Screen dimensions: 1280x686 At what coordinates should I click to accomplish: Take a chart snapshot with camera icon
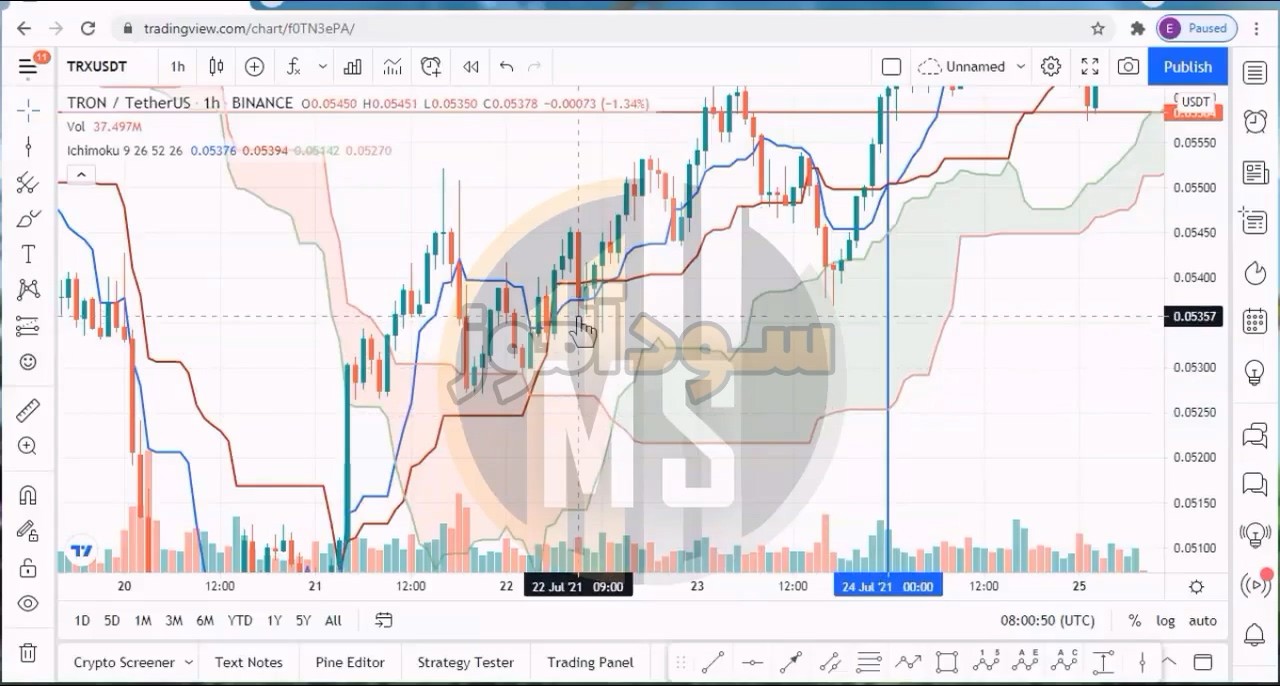coord(1128,67)
